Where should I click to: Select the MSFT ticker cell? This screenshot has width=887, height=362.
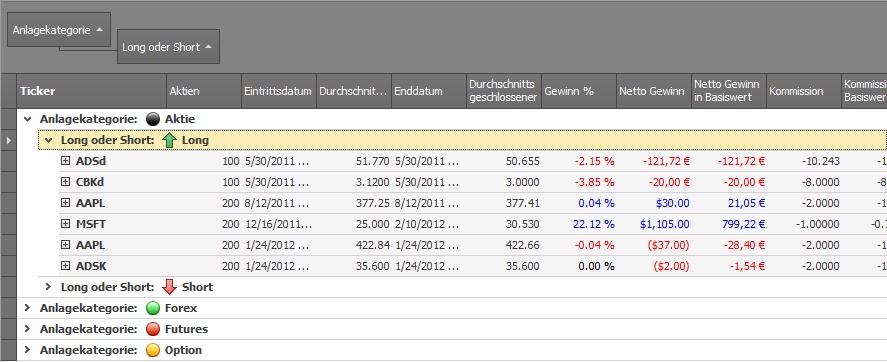pyautogui.click(x=91, y=224)
